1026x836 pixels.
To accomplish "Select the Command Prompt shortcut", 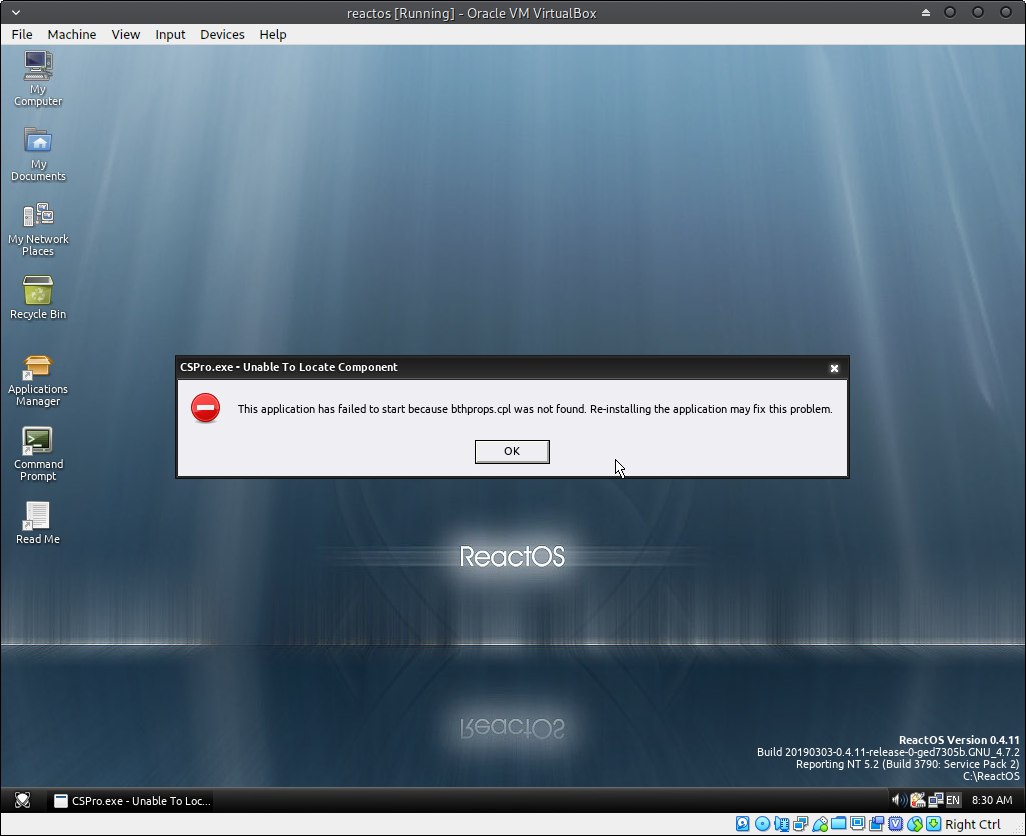I will pyautogui.click(x=38, y=455).
